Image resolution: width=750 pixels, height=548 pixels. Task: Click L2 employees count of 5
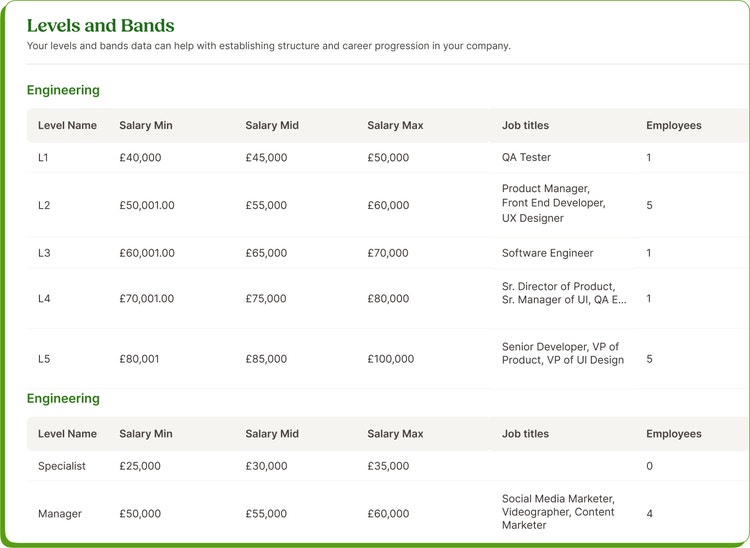649,205
